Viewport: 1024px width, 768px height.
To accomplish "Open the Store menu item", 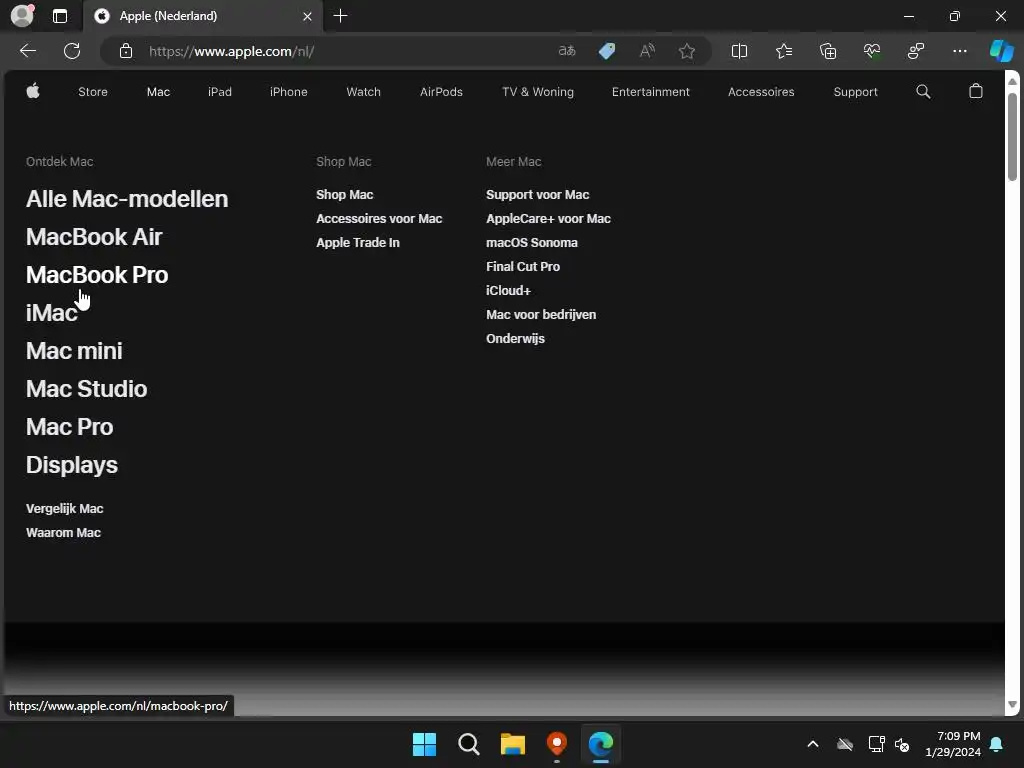I will pyautogui.click(x=93, y=92).
